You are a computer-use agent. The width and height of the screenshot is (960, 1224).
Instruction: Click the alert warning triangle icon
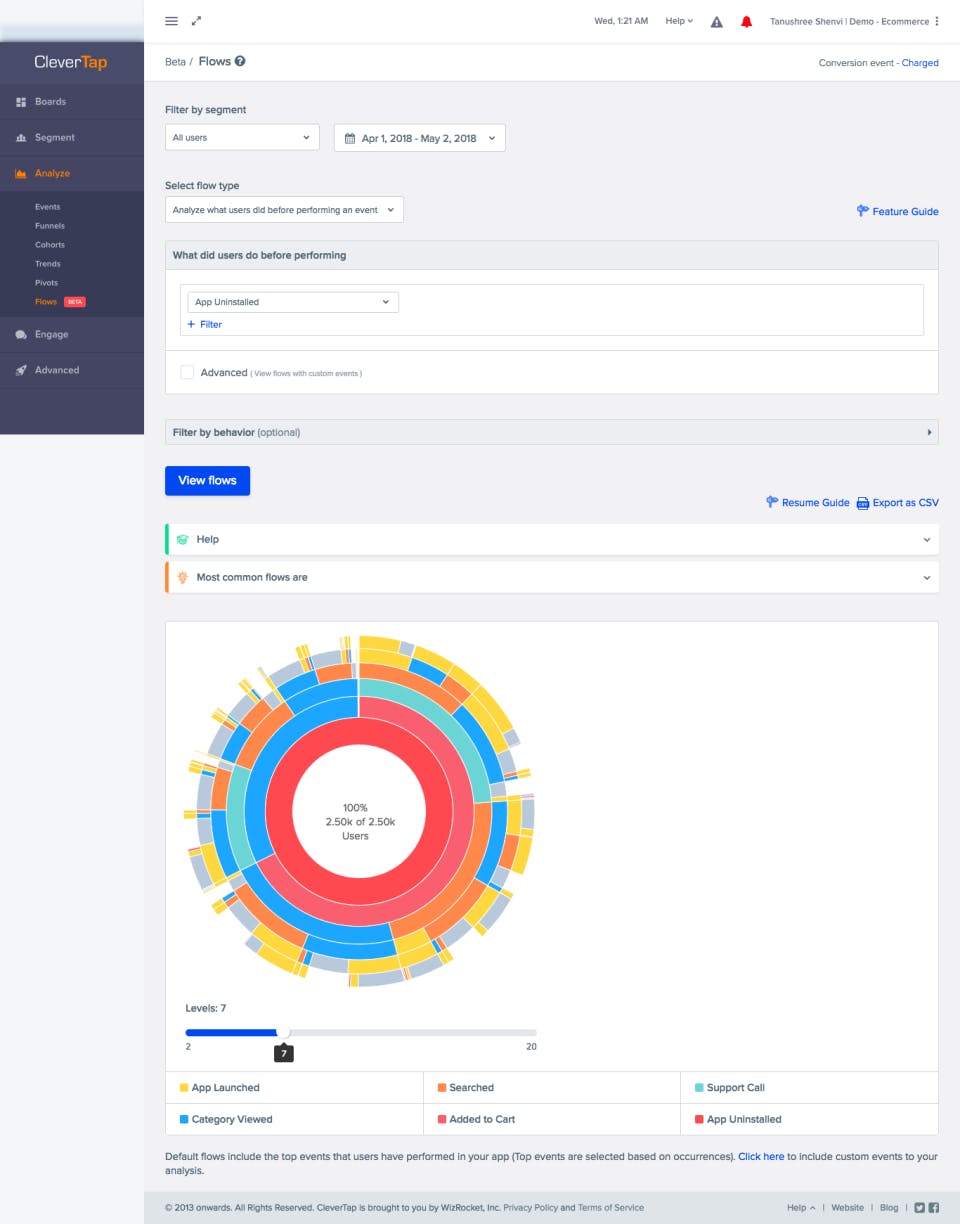pyautogui.click(x=716, y=20)
